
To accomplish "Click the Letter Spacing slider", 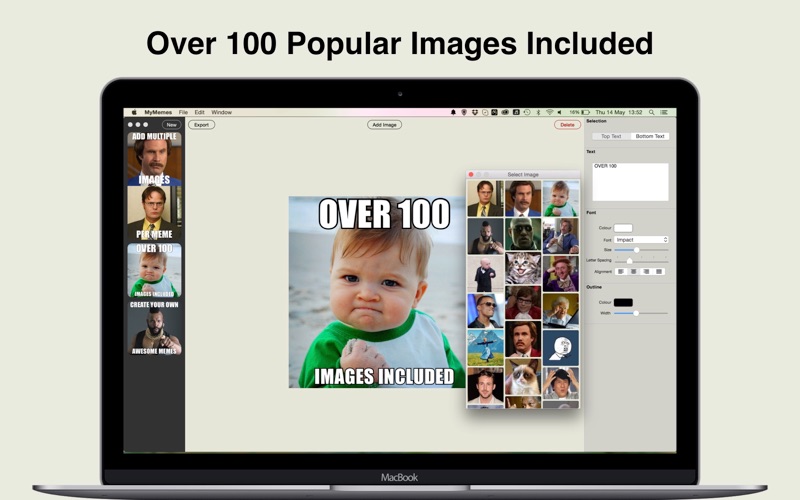I will point(641,260).
